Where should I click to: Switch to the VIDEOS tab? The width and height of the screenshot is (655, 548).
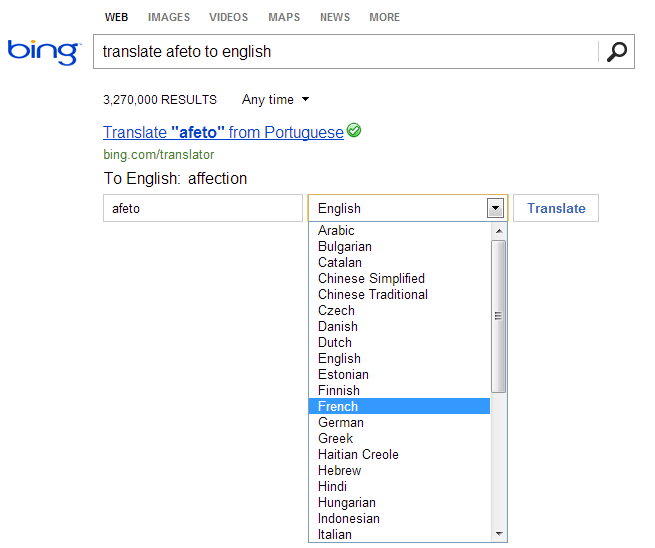click(228, 17)
